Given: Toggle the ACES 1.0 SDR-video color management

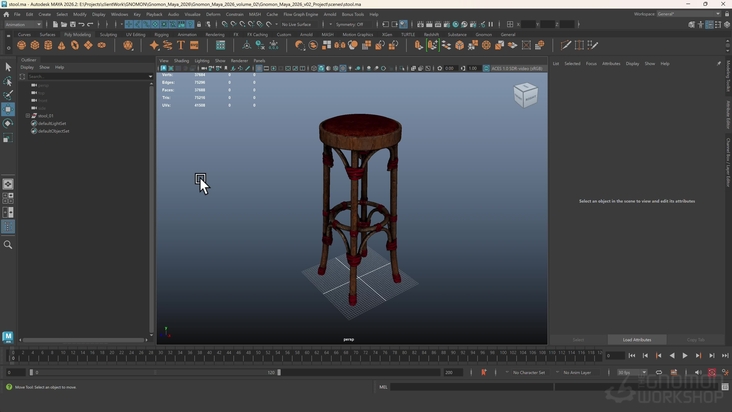Looking at the screenshot, I should 517,68.
